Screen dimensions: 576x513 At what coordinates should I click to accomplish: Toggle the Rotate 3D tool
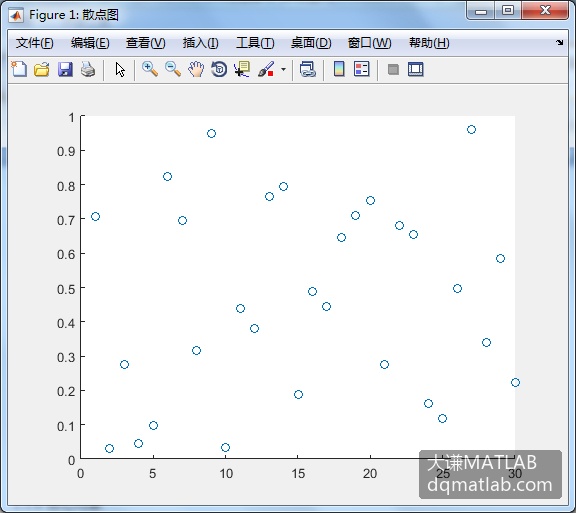pyautogui.click(x=219, y=69)
